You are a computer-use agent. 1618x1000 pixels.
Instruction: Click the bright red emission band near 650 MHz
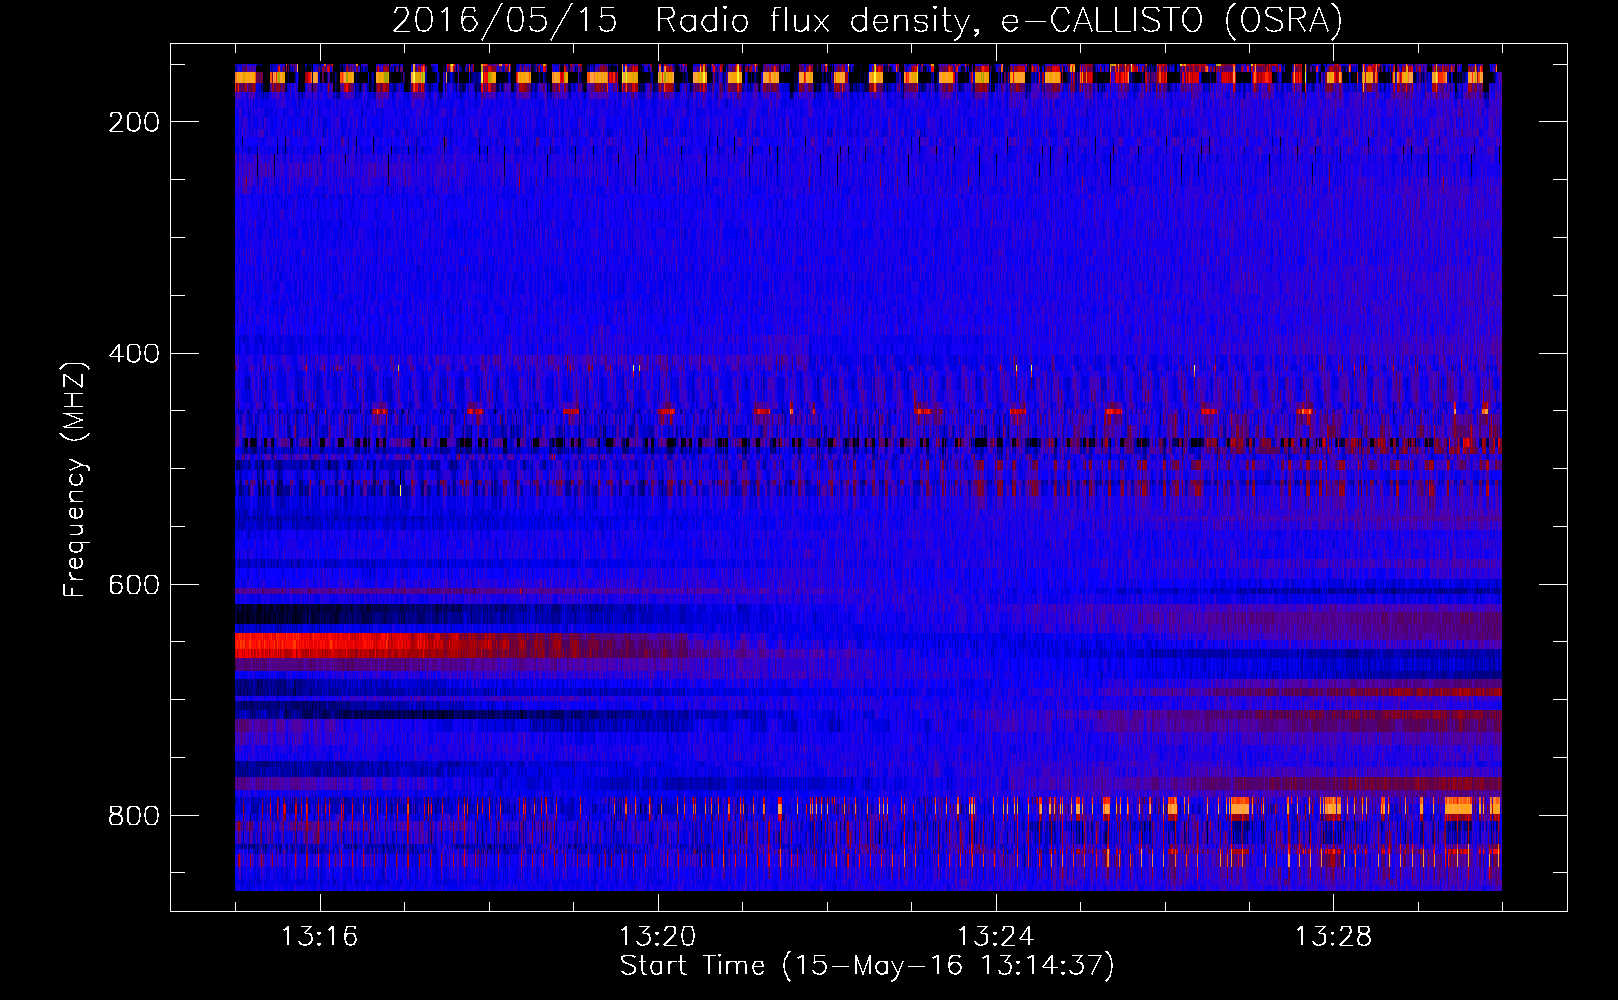coord(400,645)
